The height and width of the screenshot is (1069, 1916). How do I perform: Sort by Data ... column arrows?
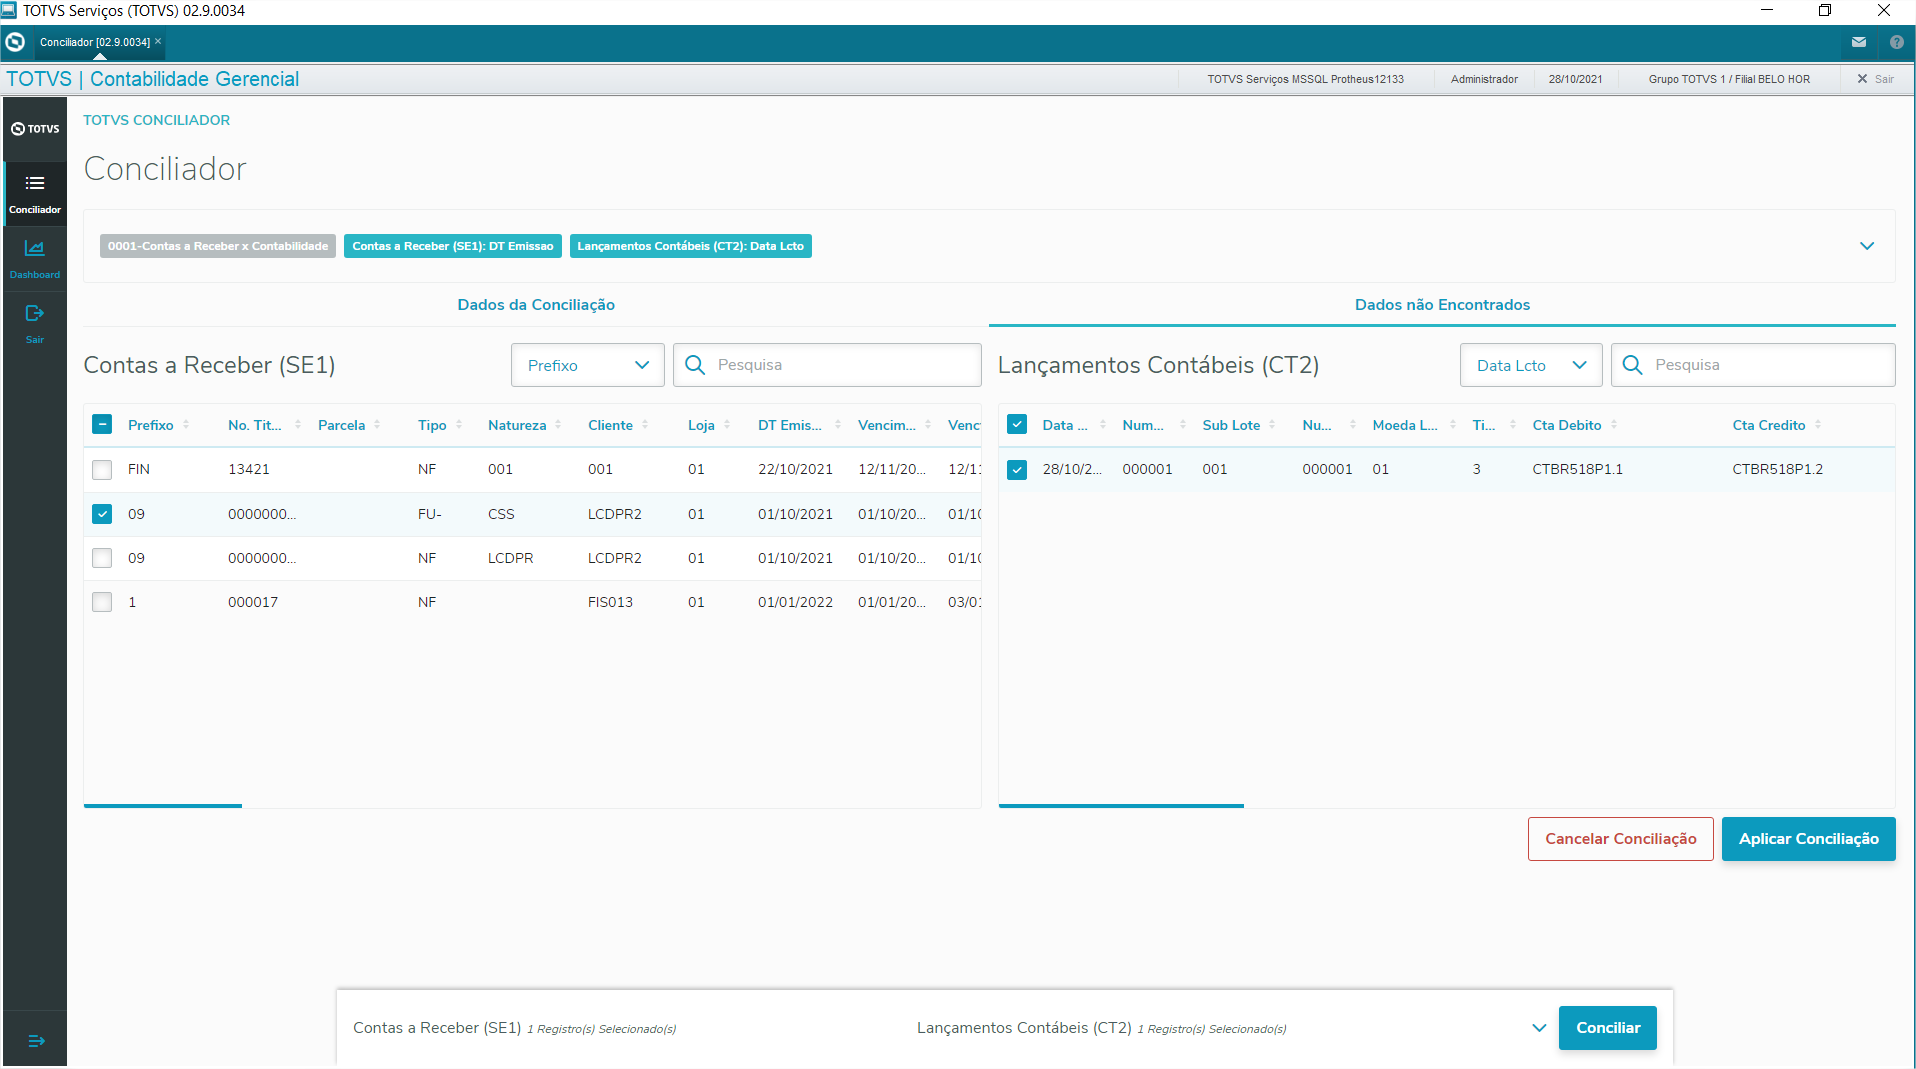pyautogui.click(x=1103, y=425)
